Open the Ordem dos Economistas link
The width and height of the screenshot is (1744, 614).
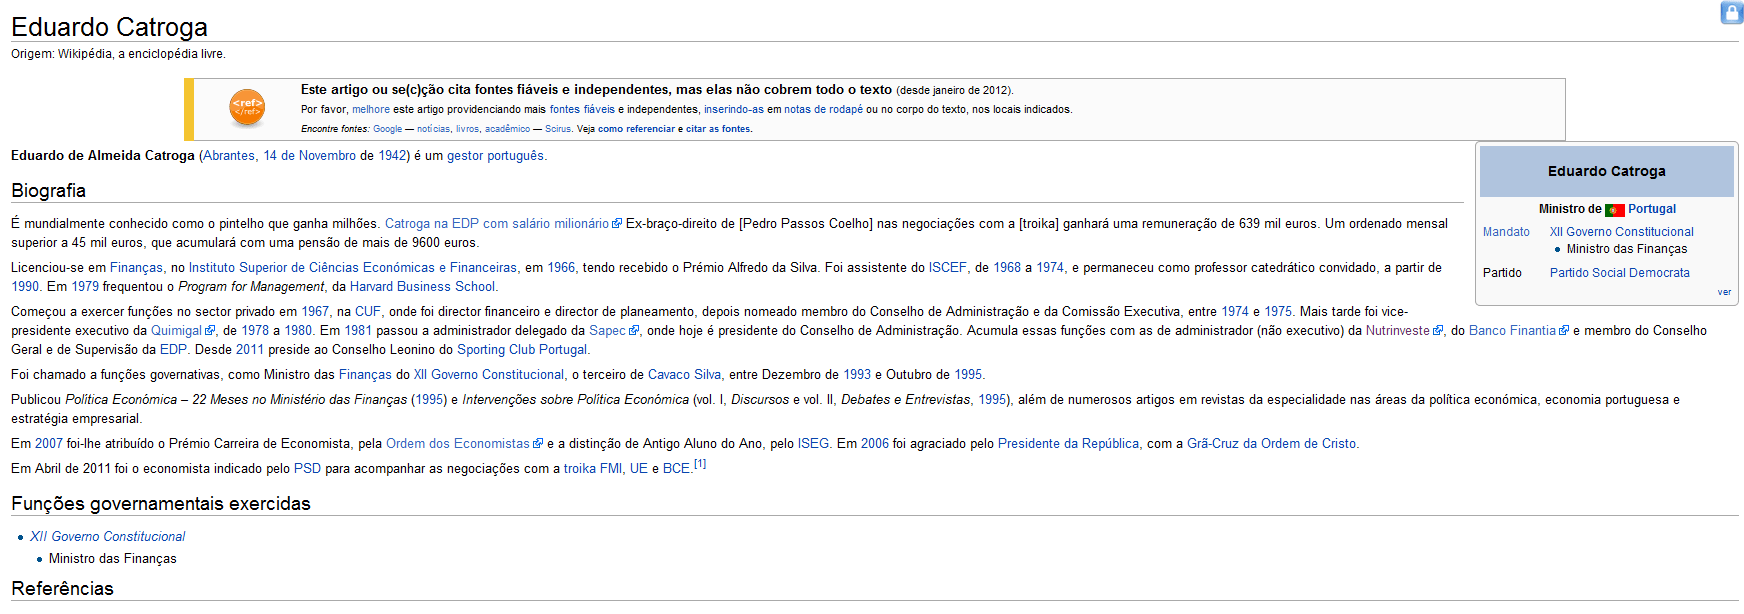pos(458,444)
